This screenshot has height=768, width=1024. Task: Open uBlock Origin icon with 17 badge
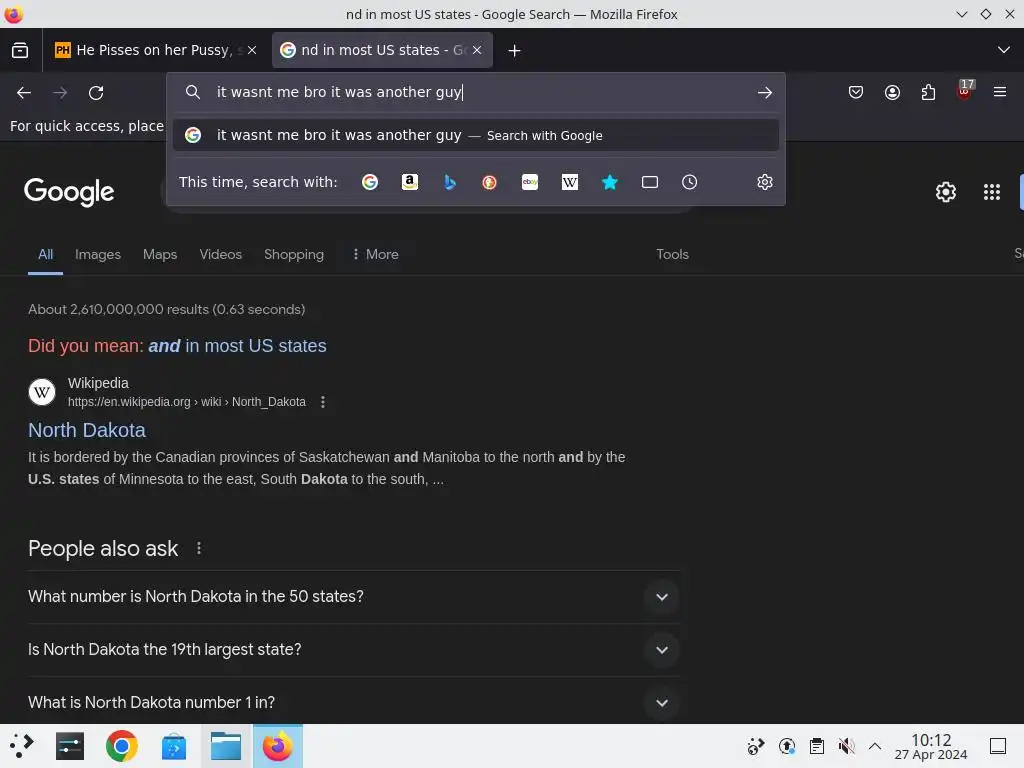click(965, 90)
